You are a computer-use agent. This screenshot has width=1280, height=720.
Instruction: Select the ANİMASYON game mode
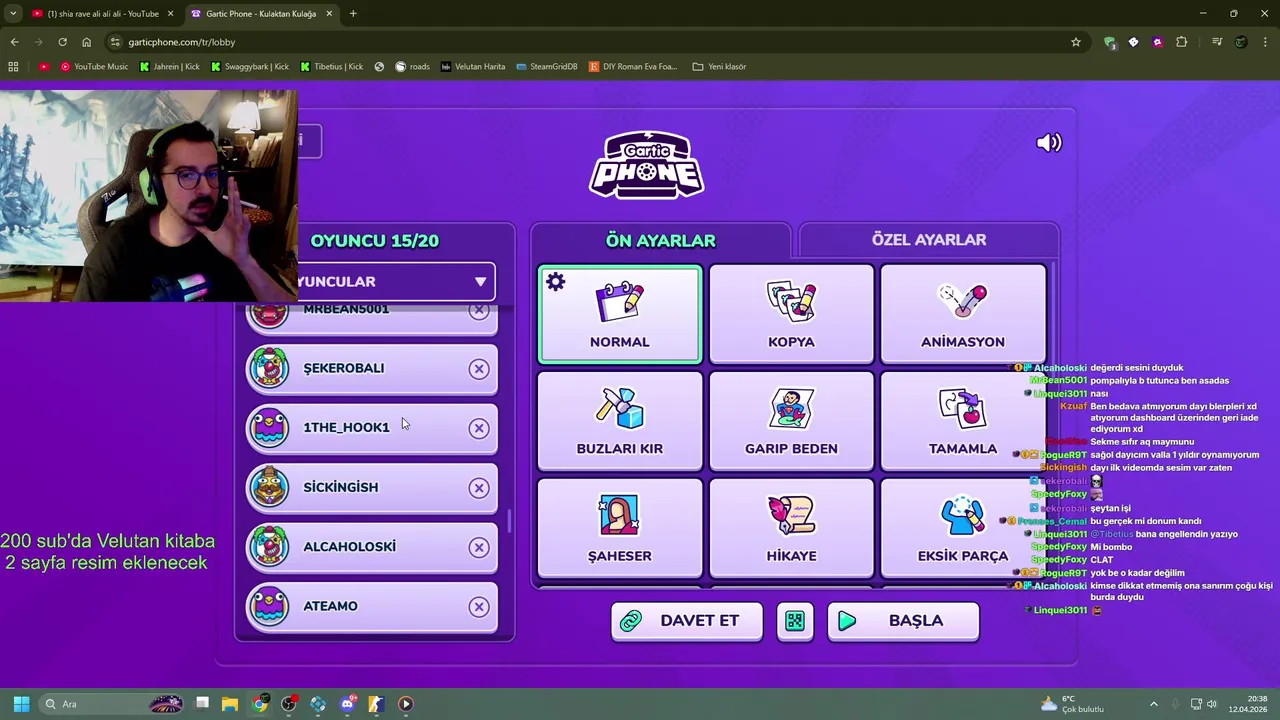(962, 314)
